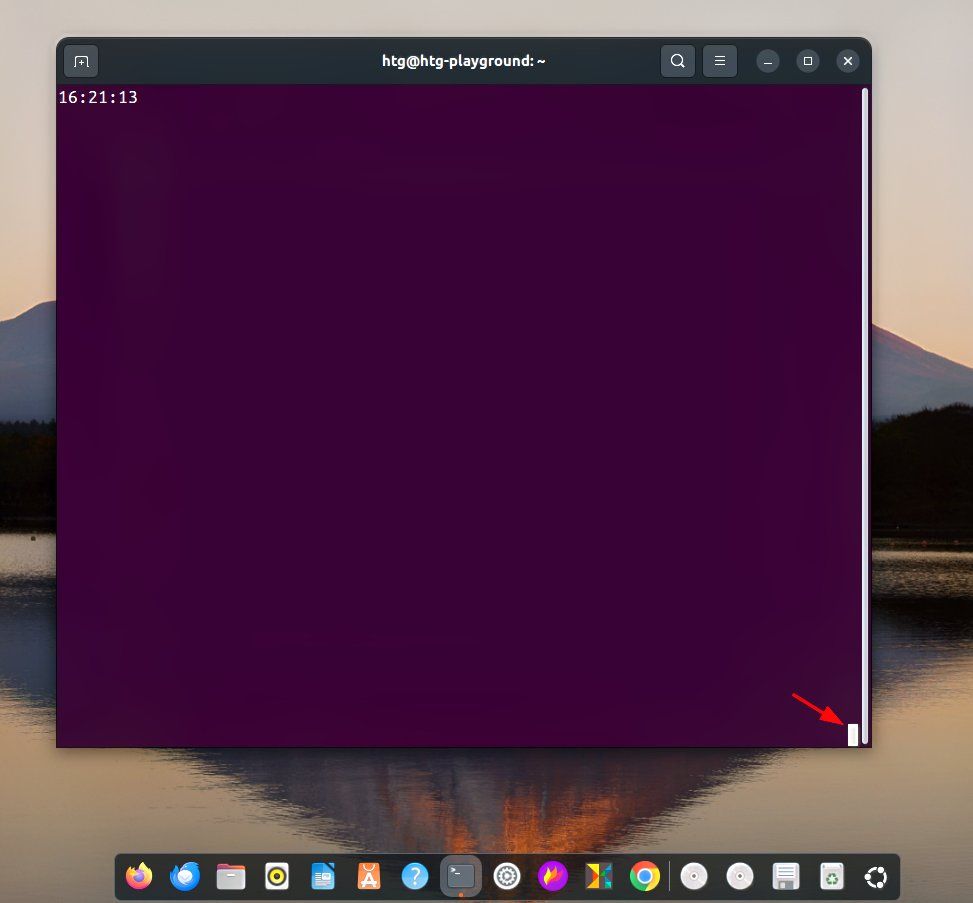Show applications via the Ubuntu logo
The image size is (973, 903).
pyautogui.click(x=876, y=877)
